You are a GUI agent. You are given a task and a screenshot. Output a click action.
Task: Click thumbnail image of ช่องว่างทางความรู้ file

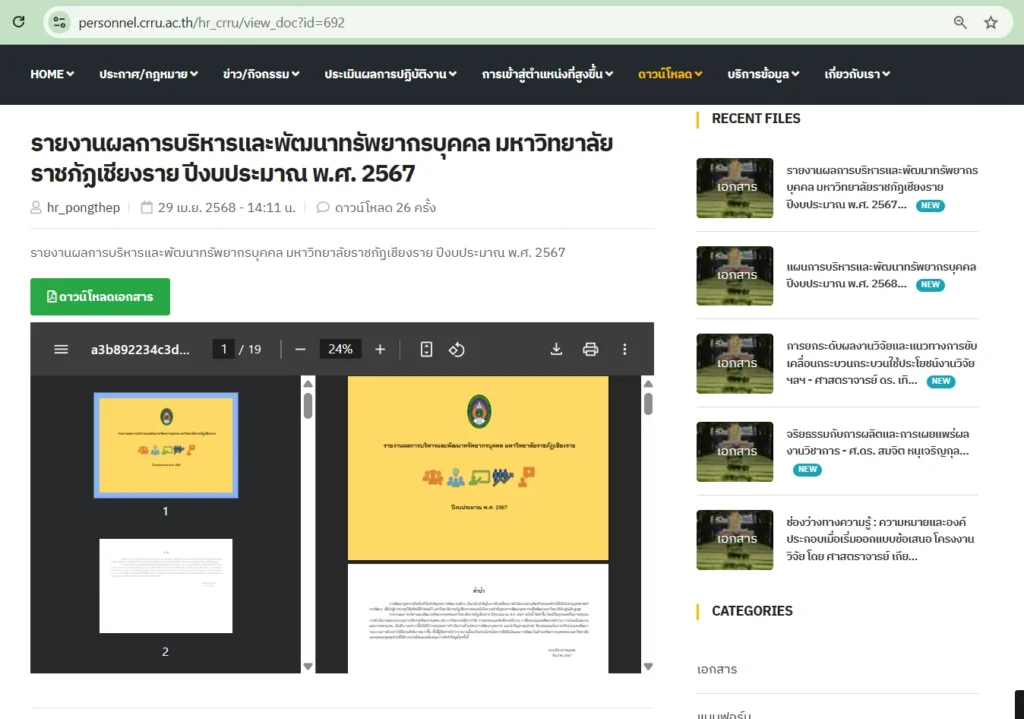[735, 540]
